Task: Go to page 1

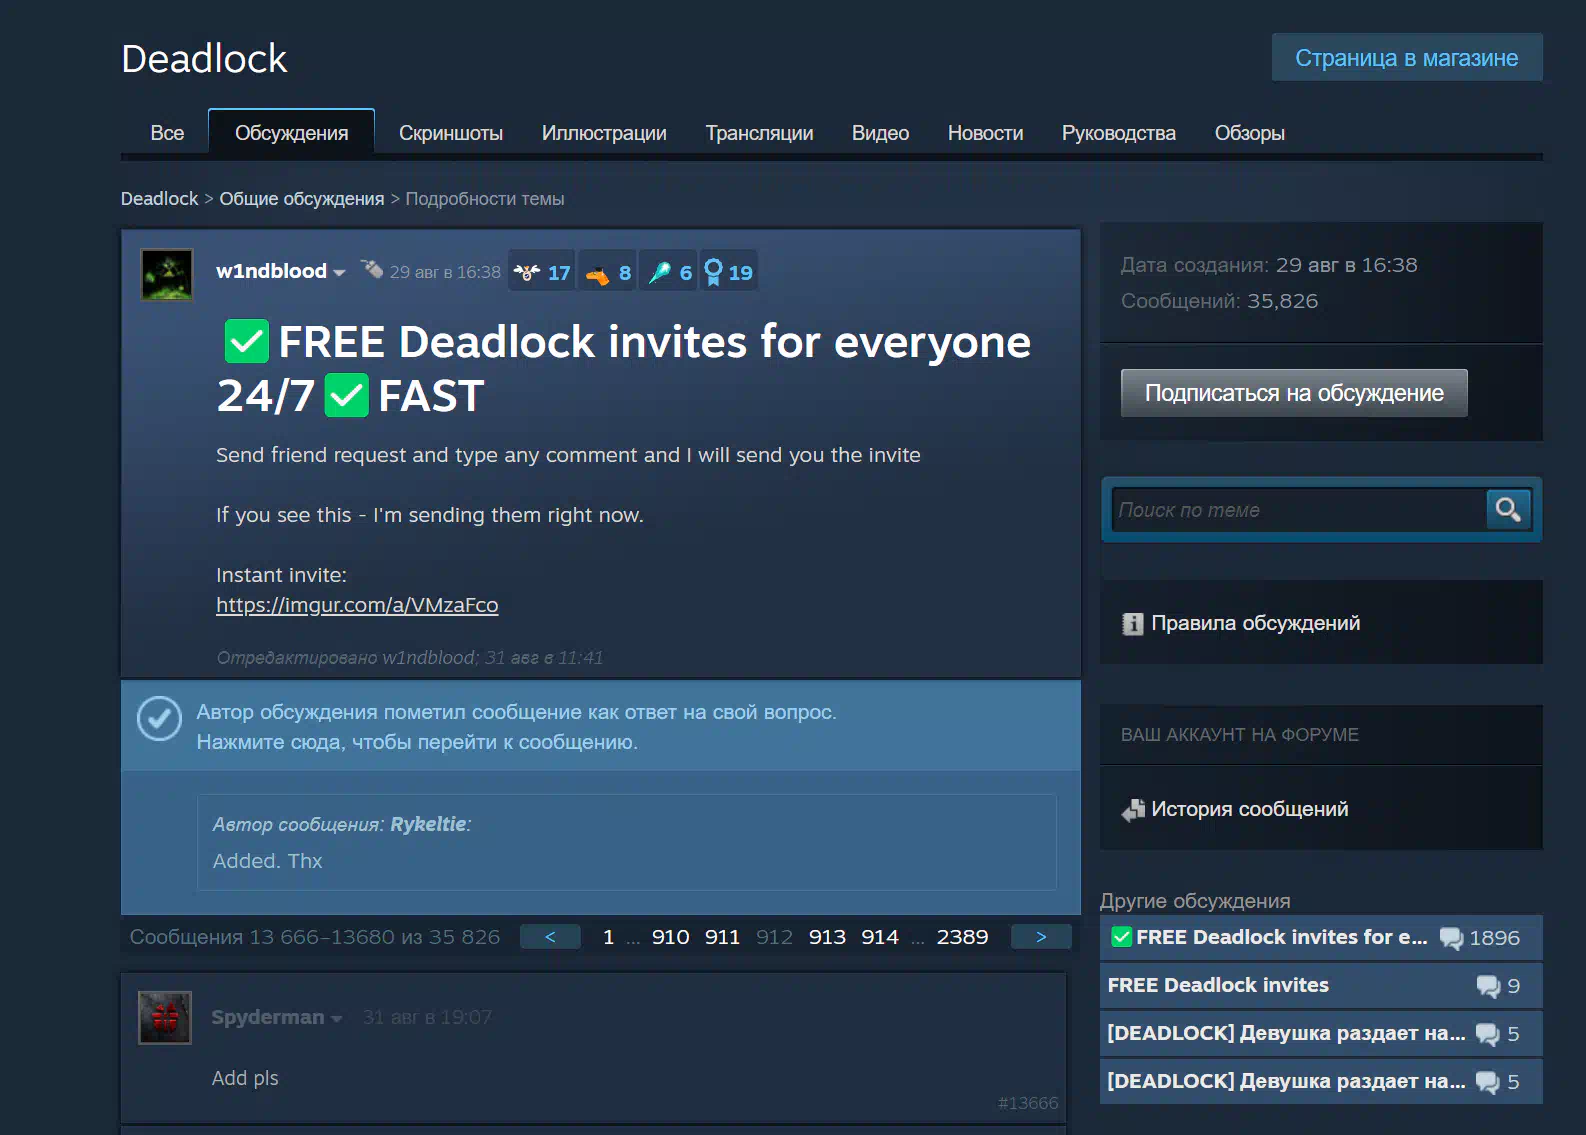Action: (x=608, y=937)
